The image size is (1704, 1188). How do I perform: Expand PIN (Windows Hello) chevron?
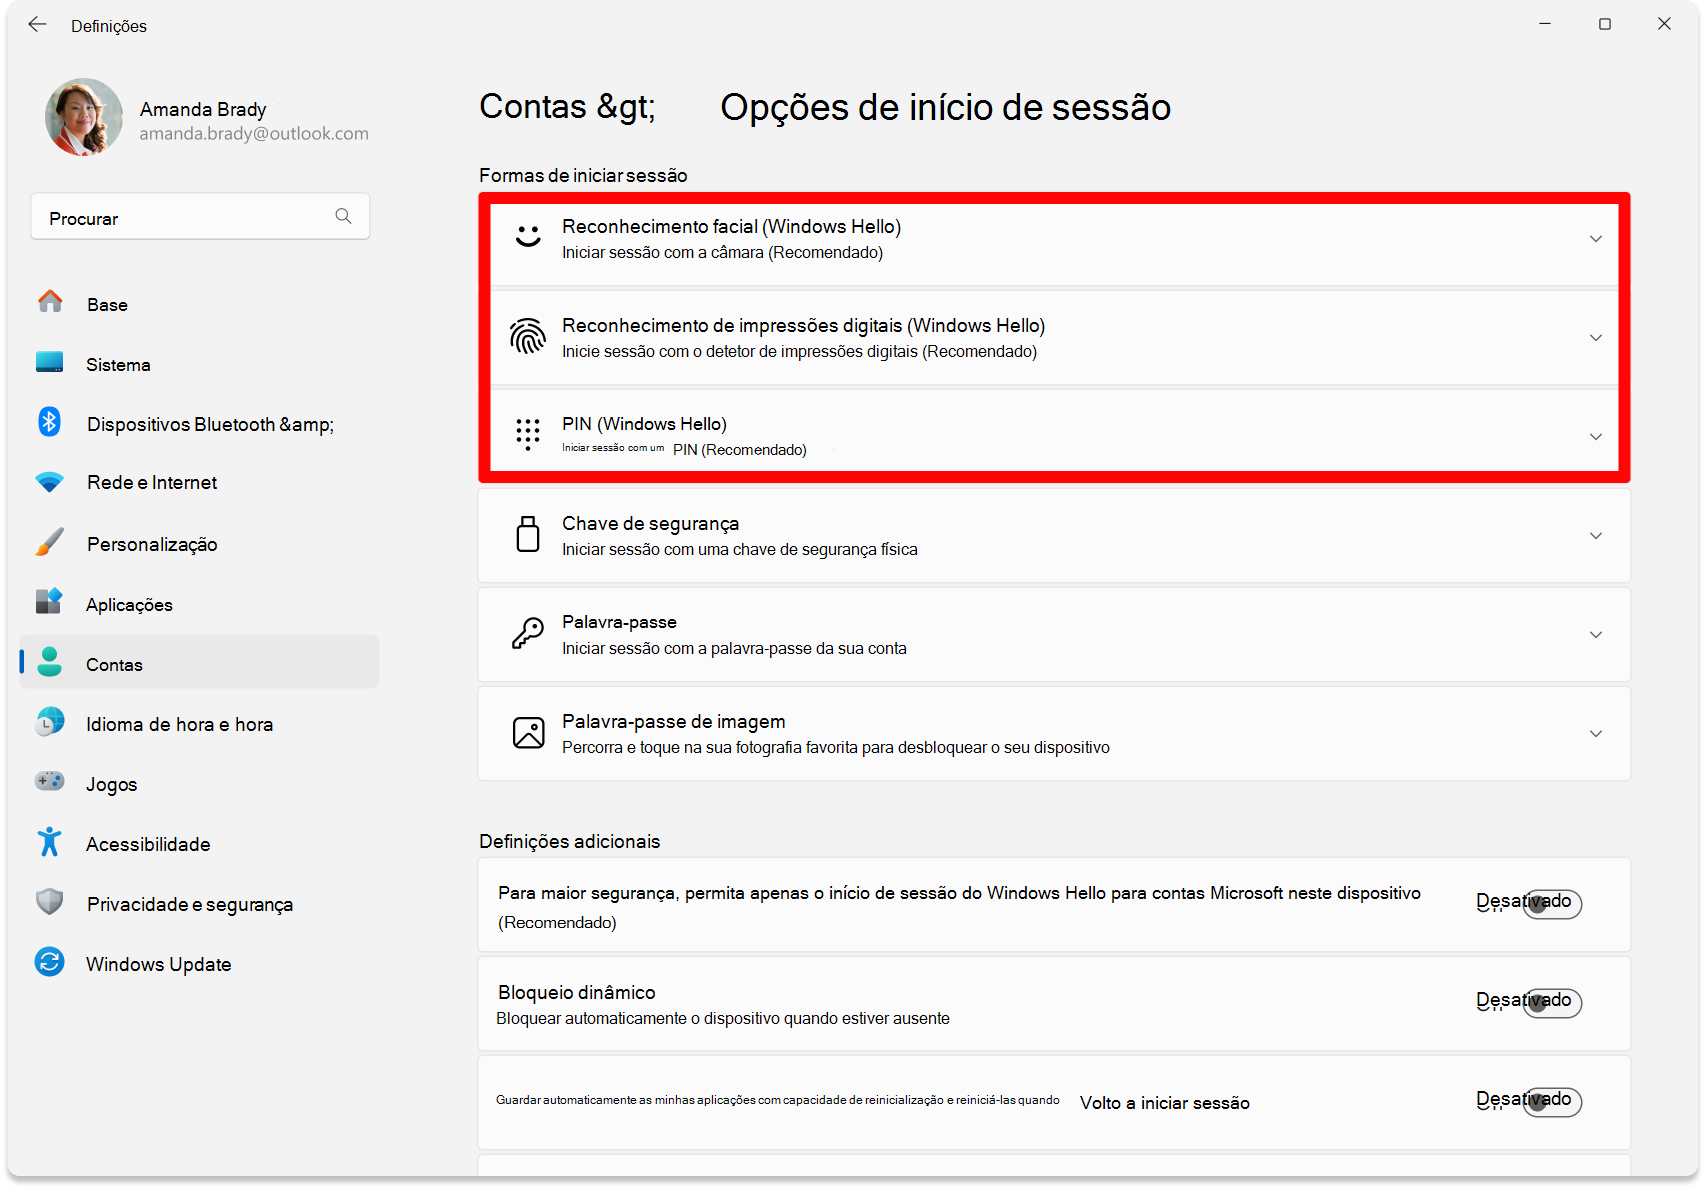pyautogui.click(x=1596, y=436)
